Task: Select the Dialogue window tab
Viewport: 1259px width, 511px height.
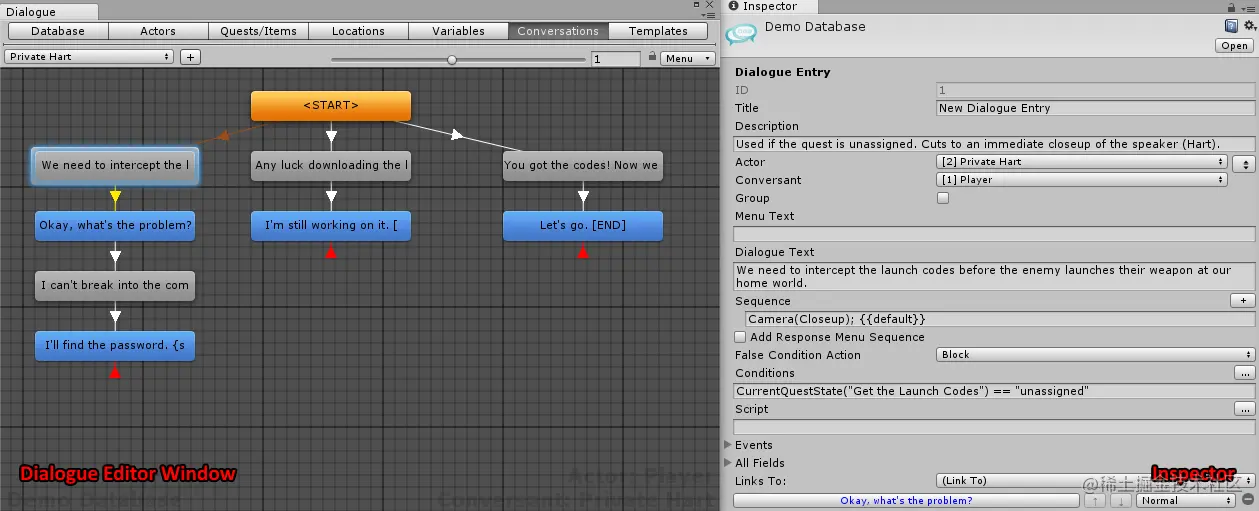Action: coord(49,12)
